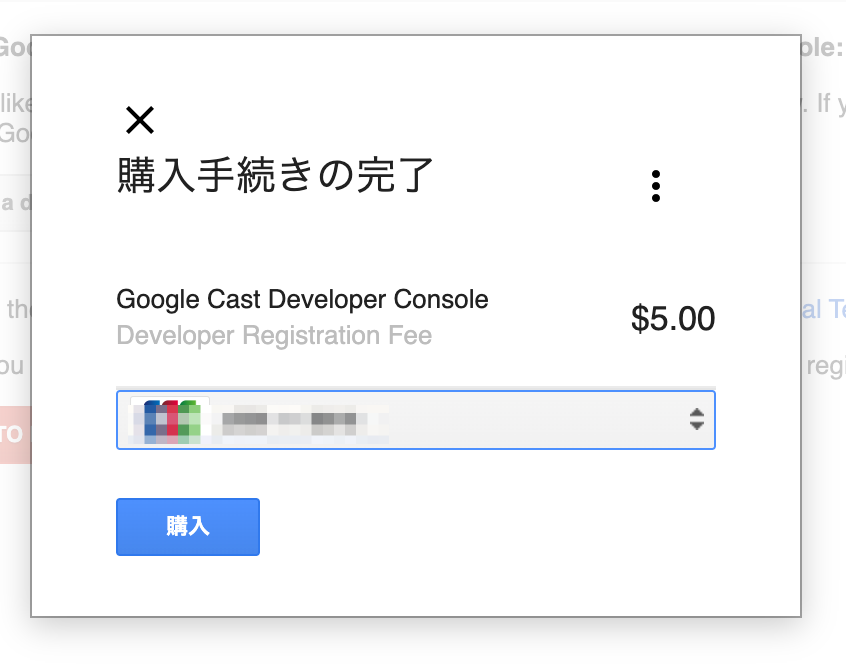The image size is (846, 670).
Task: Click the top dot of the overflow menu
Action: [x=656, y=174]
